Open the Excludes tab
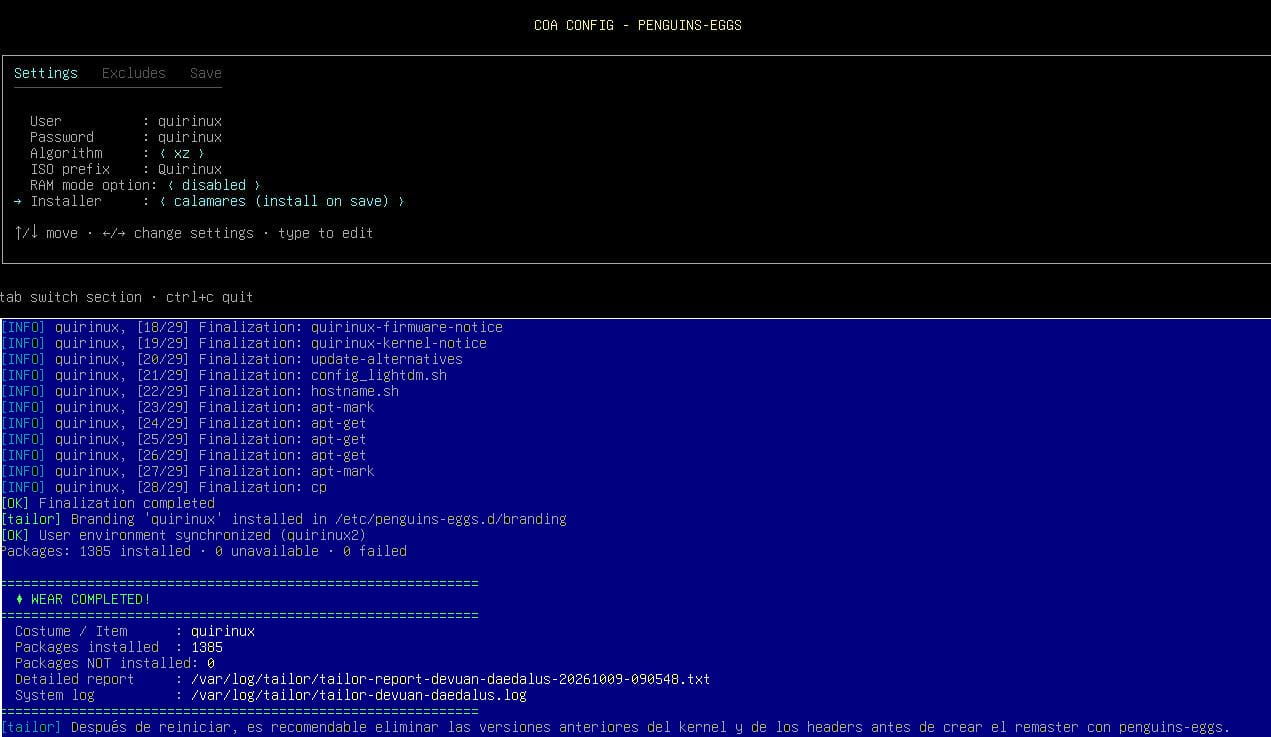The width and height of the screenshot is (1271, 737). [x=134, y=73]
